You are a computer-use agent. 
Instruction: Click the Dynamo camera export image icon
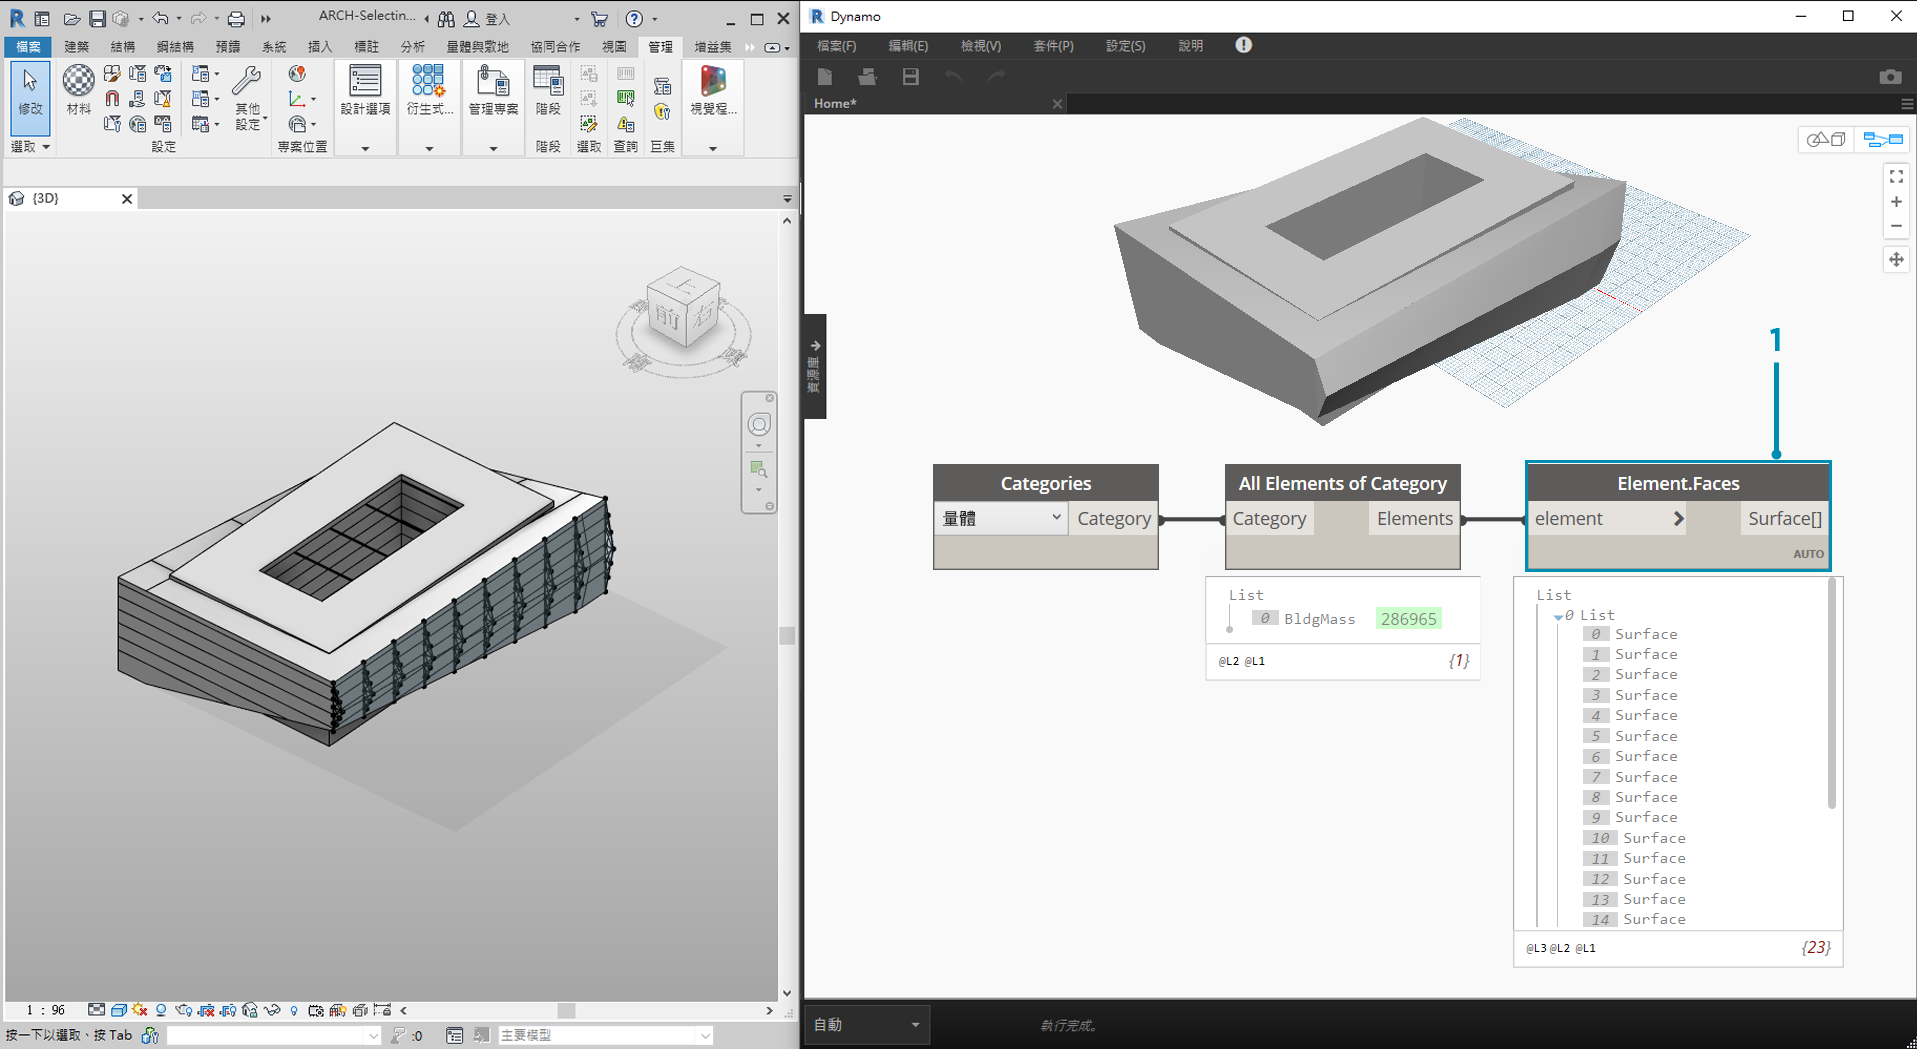point(1890,77)
